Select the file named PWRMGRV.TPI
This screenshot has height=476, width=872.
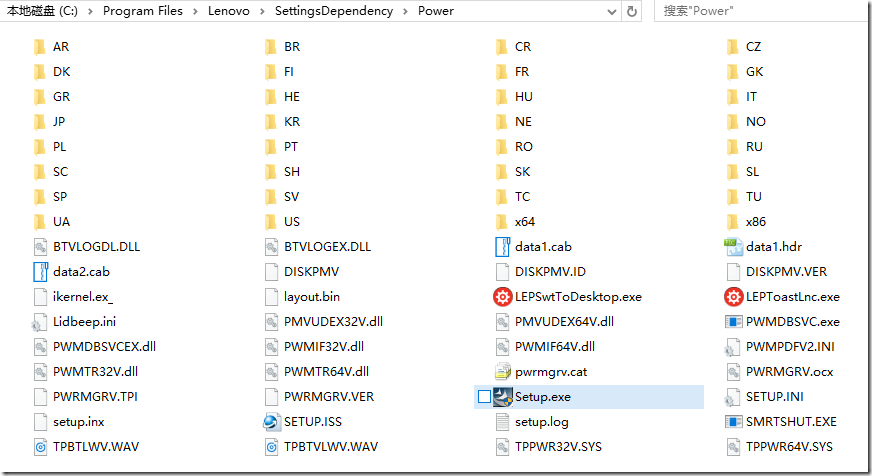(x=95, y=396)
